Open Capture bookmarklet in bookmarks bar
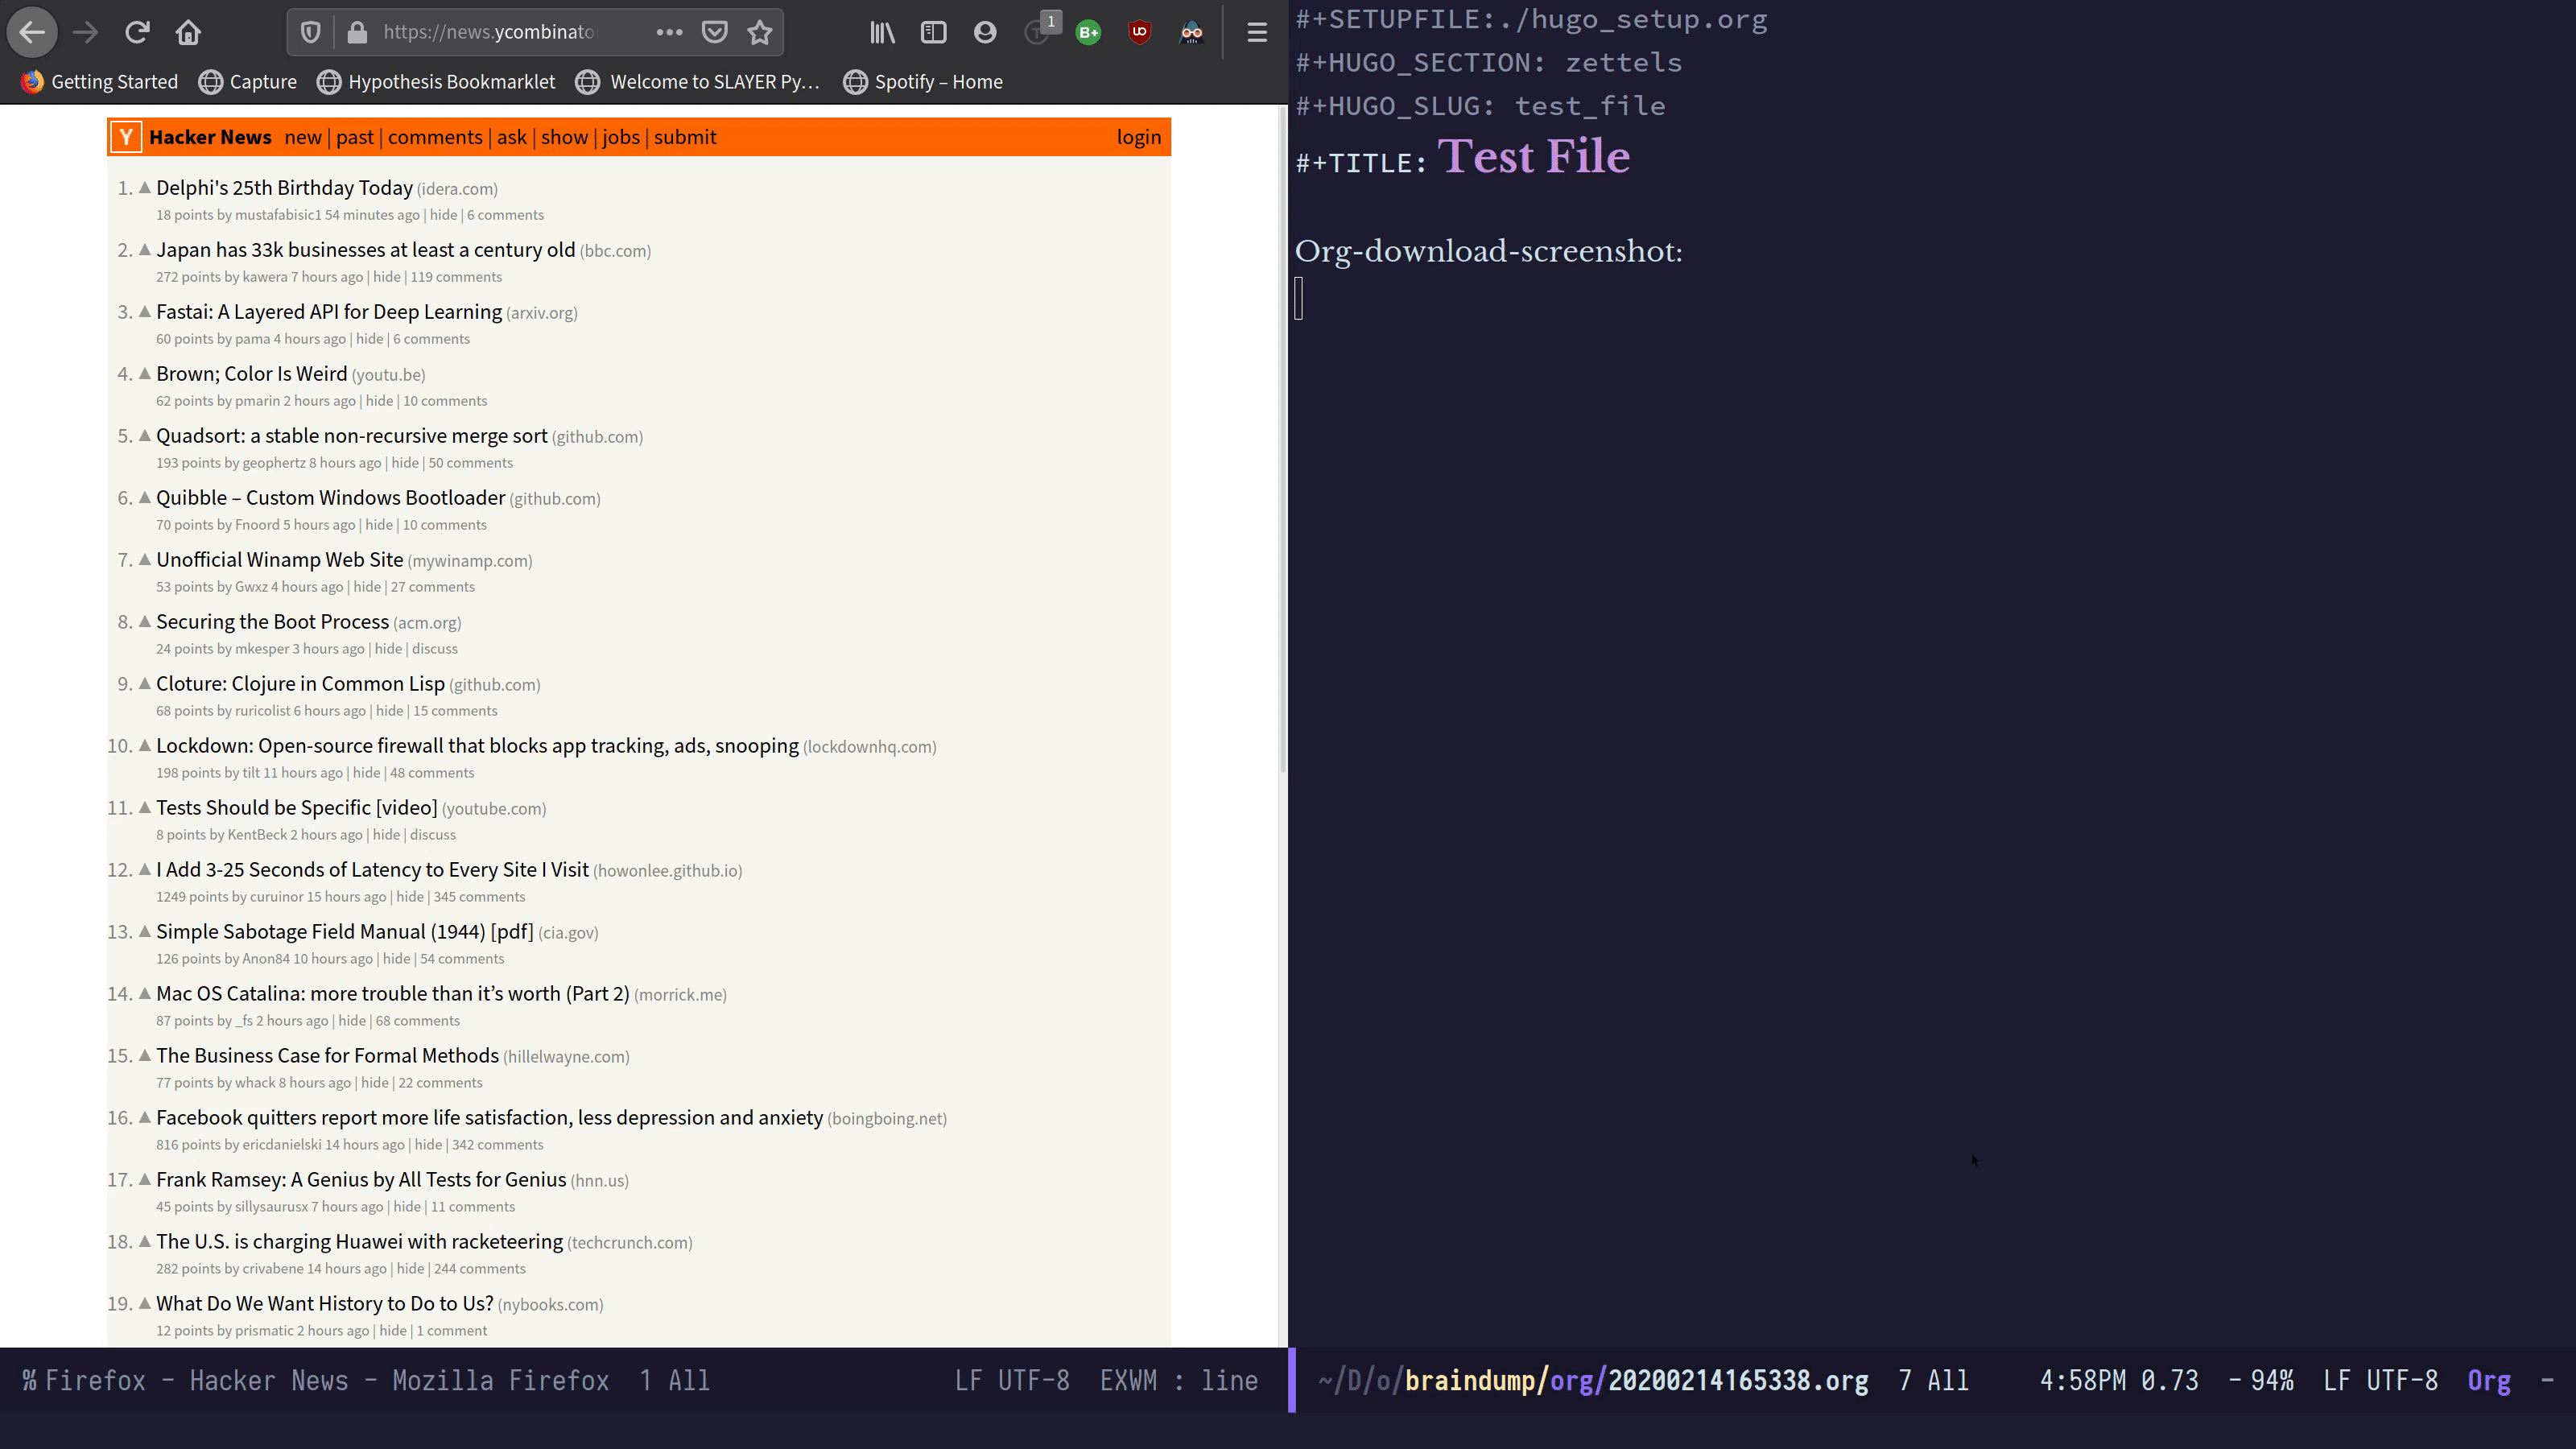 tap(248, 82)
